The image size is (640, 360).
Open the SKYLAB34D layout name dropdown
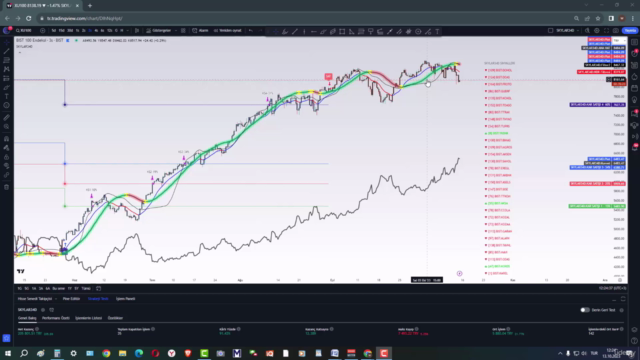tap(568, 31)
